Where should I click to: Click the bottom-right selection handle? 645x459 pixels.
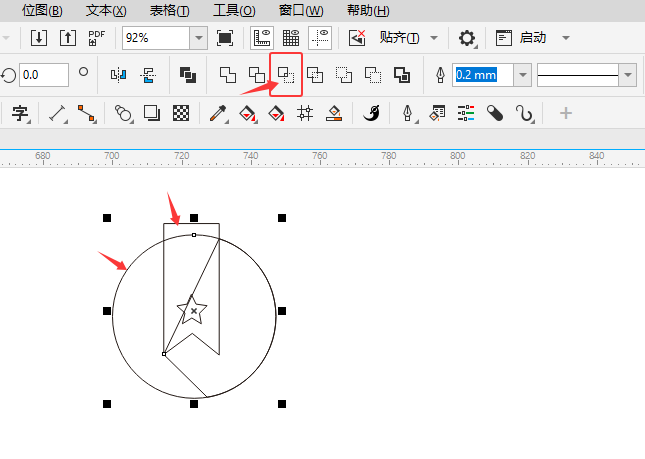pos(282,404)
